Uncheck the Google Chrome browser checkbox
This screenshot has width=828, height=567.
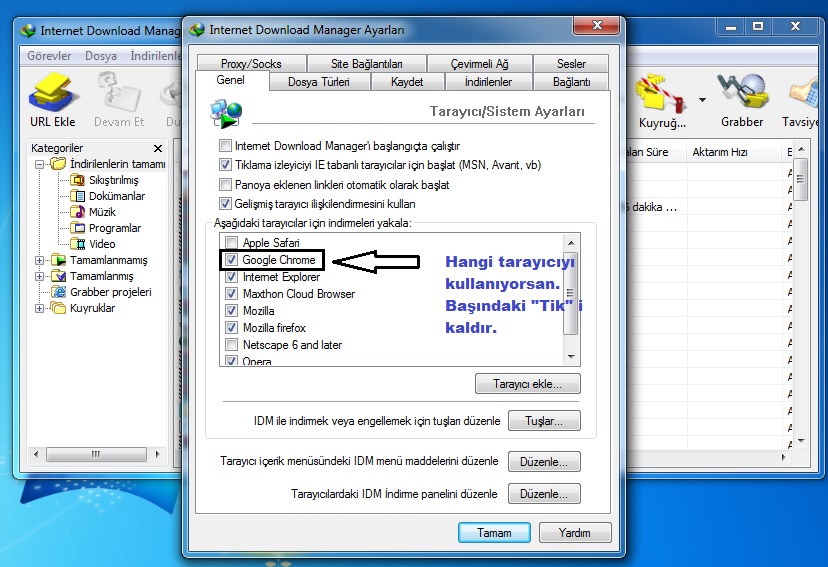(231, 259)
